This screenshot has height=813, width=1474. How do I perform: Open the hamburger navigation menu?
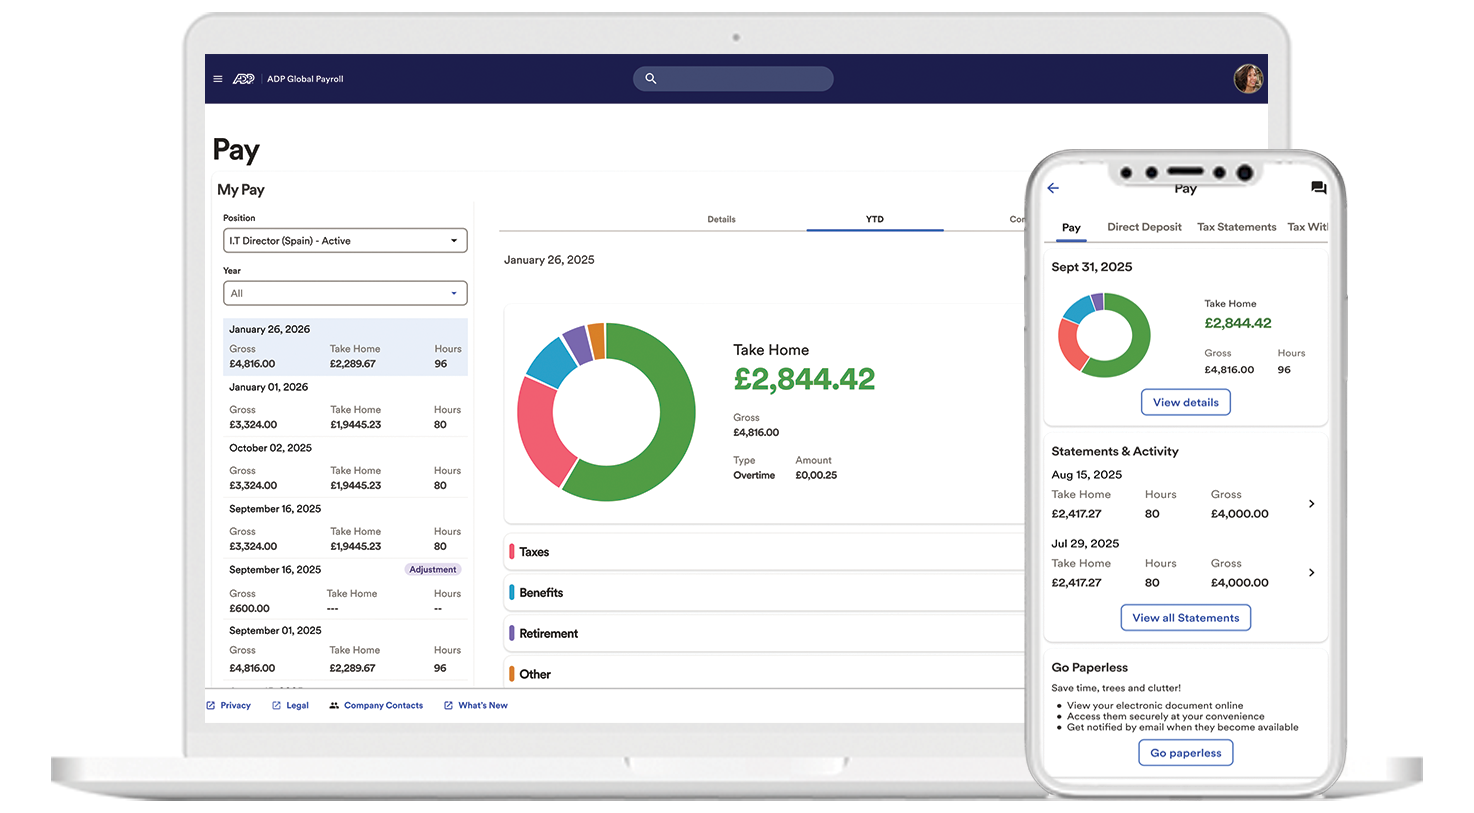click(218, 79)
